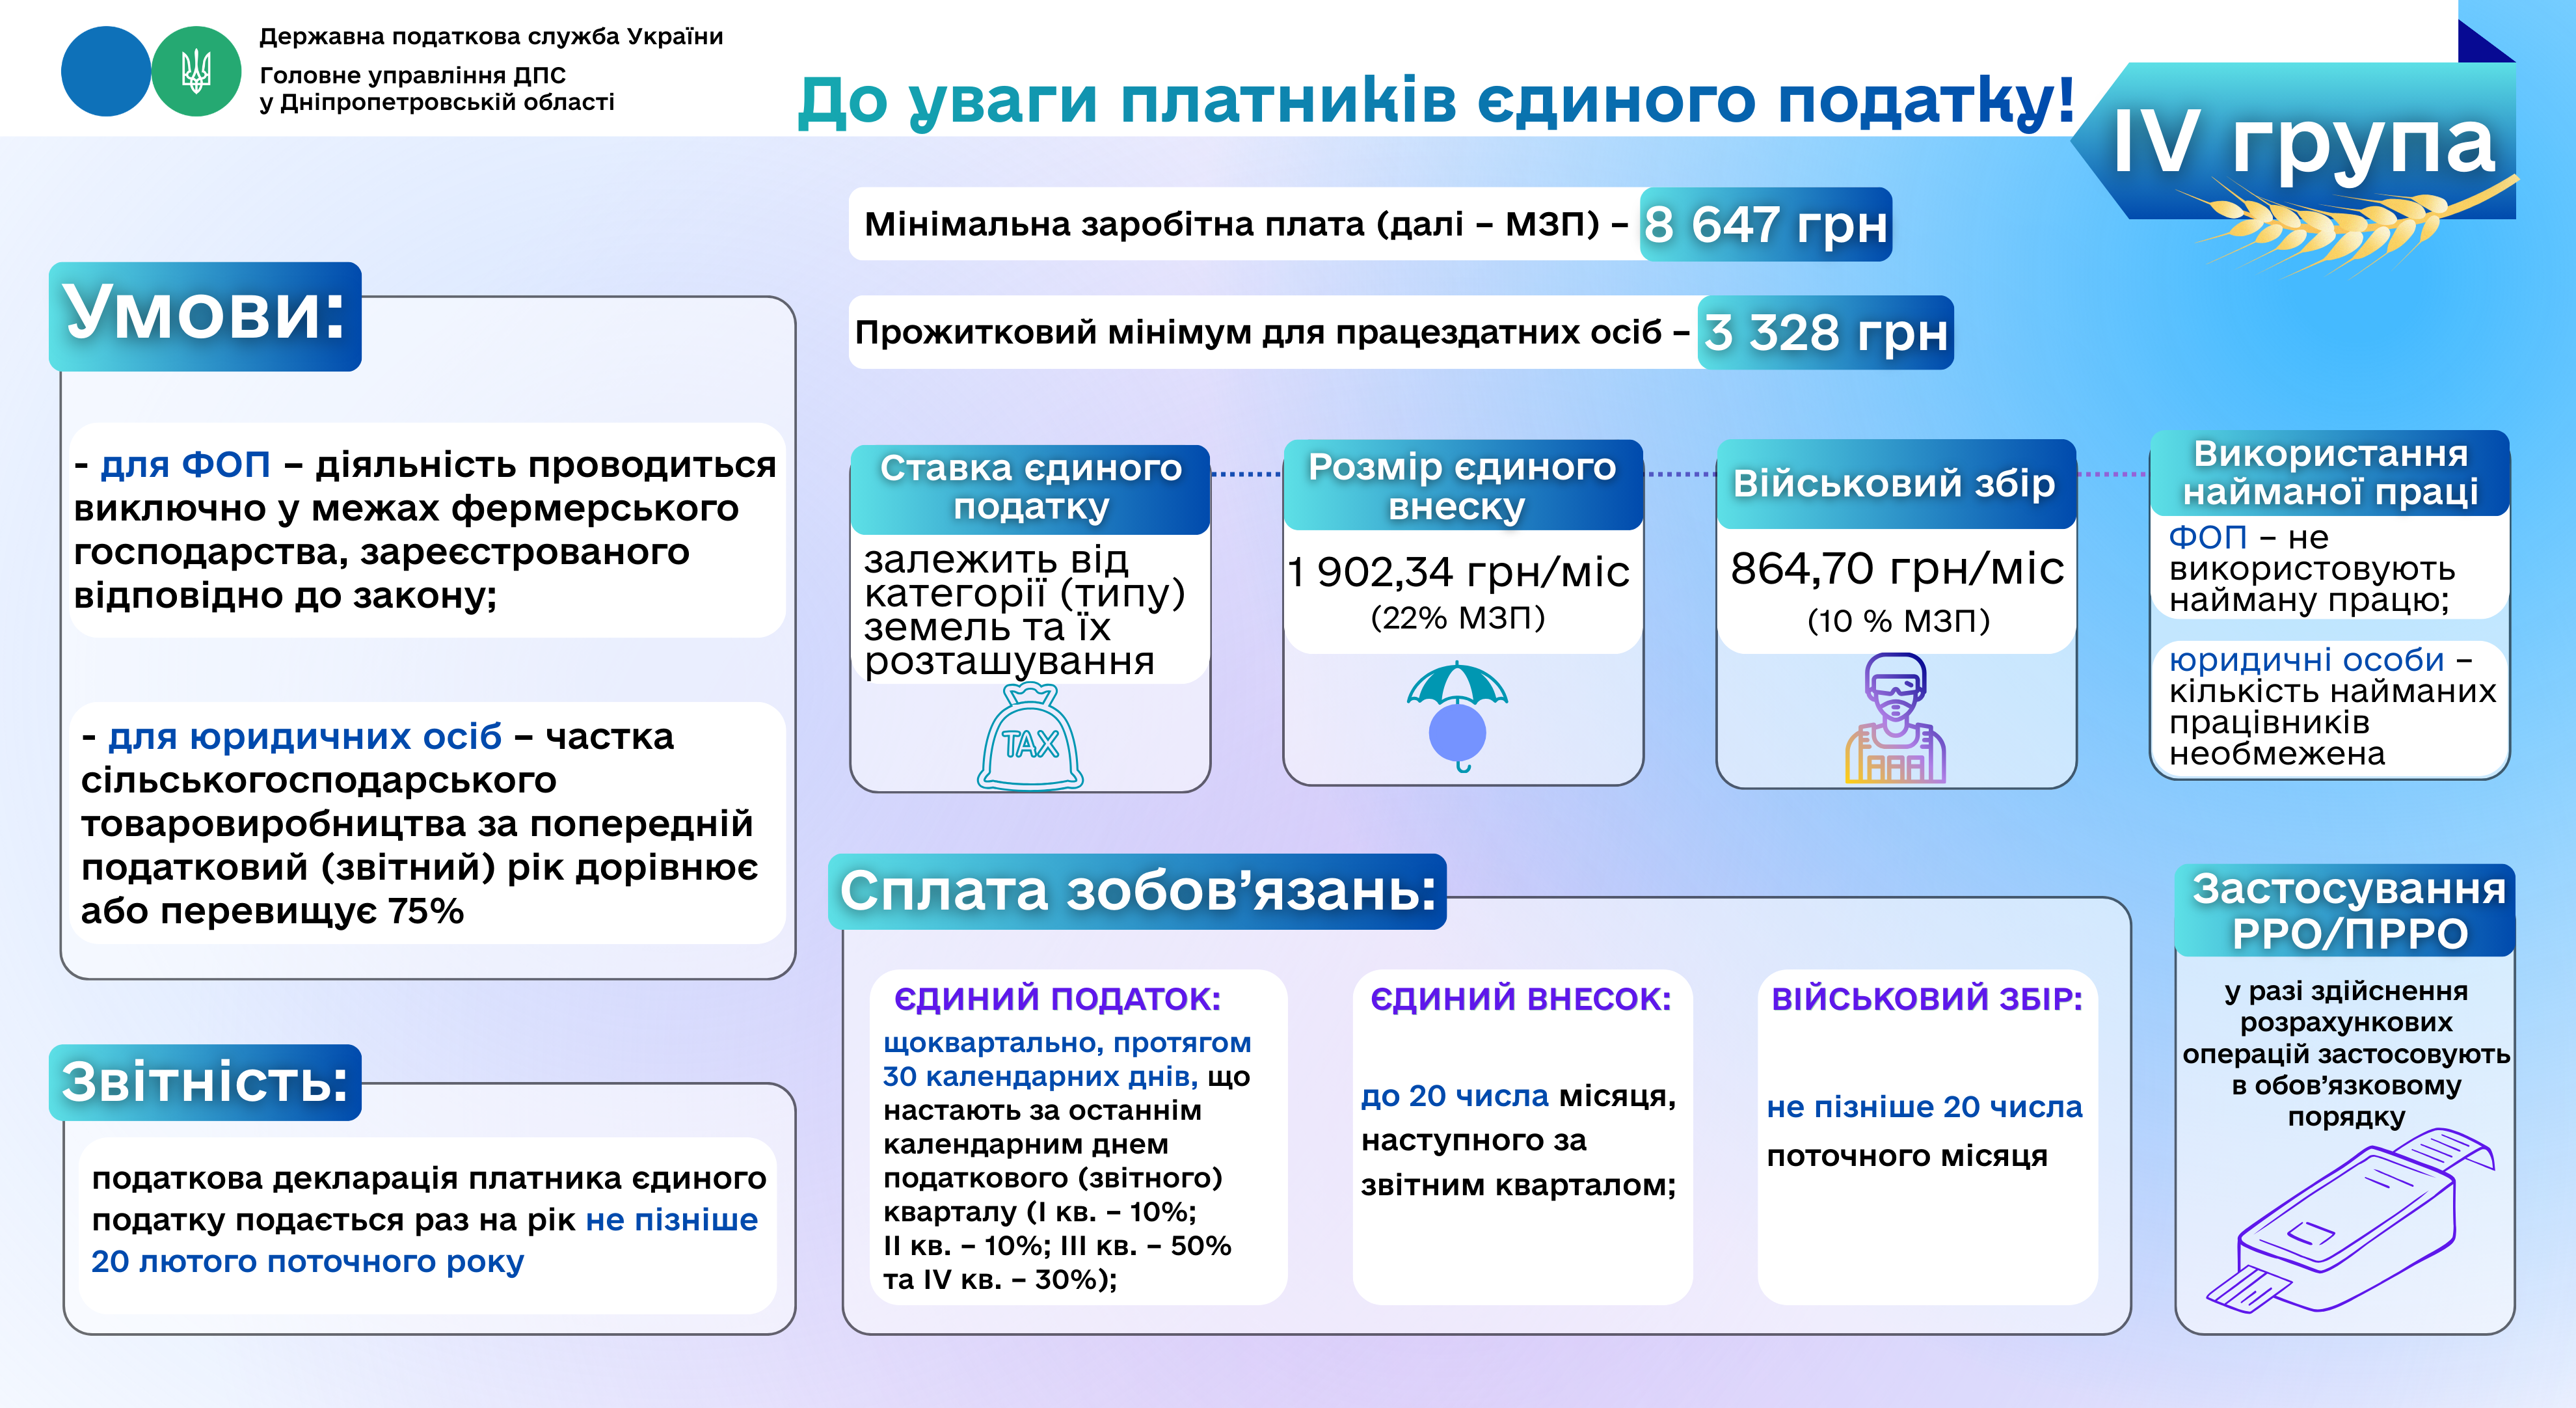Click the cash register РРО illustration
Screen dimensions: 2576x1408
[2351, 1222]
